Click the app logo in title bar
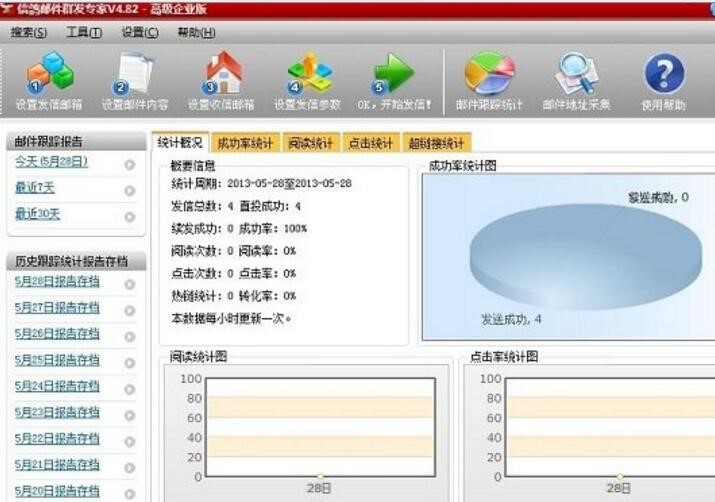 6,9
